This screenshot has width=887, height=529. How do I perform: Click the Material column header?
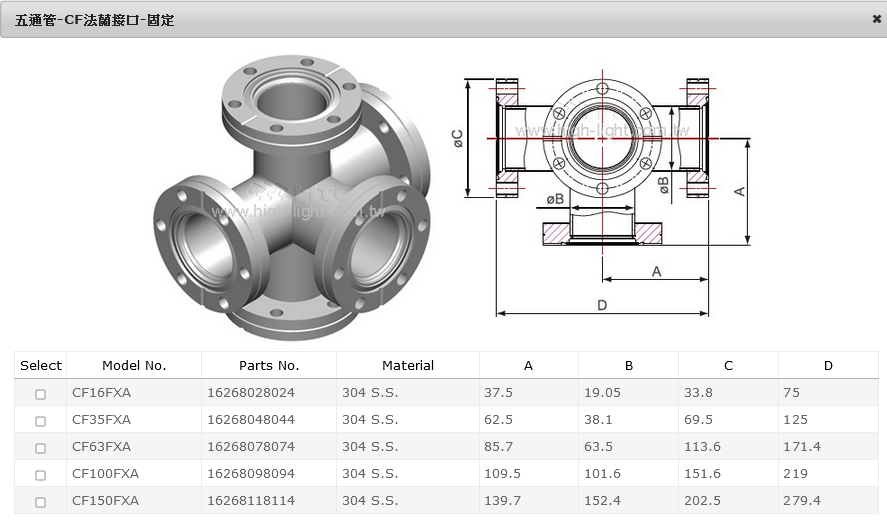(408, 365)
